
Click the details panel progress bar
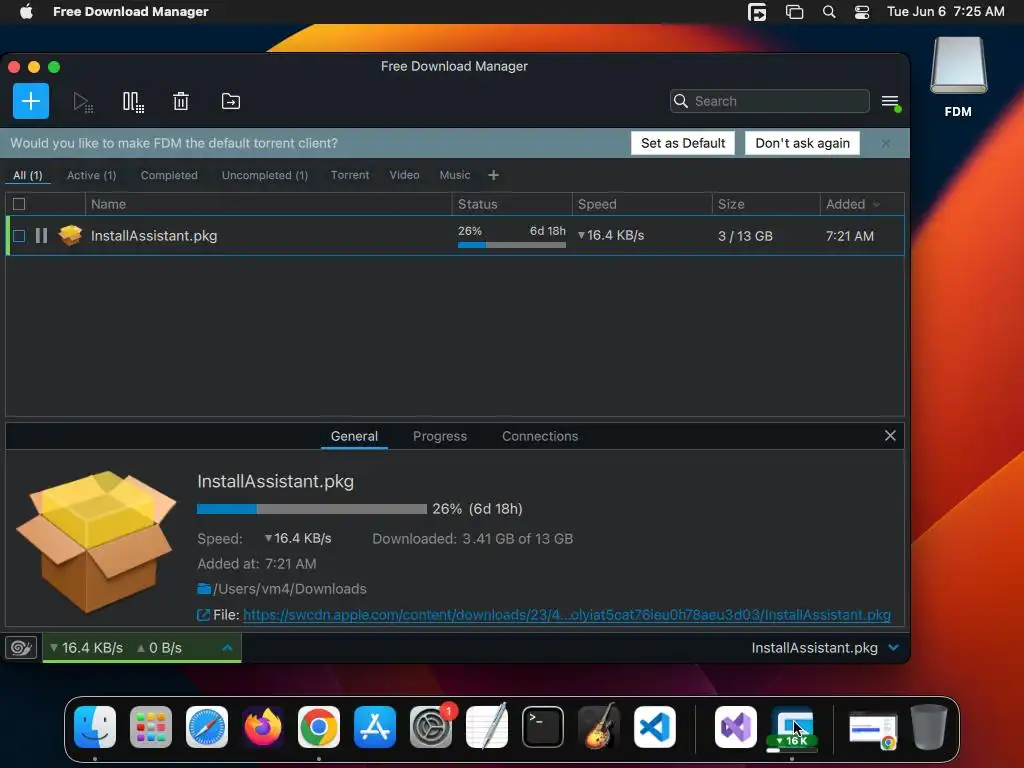point(312,509)
